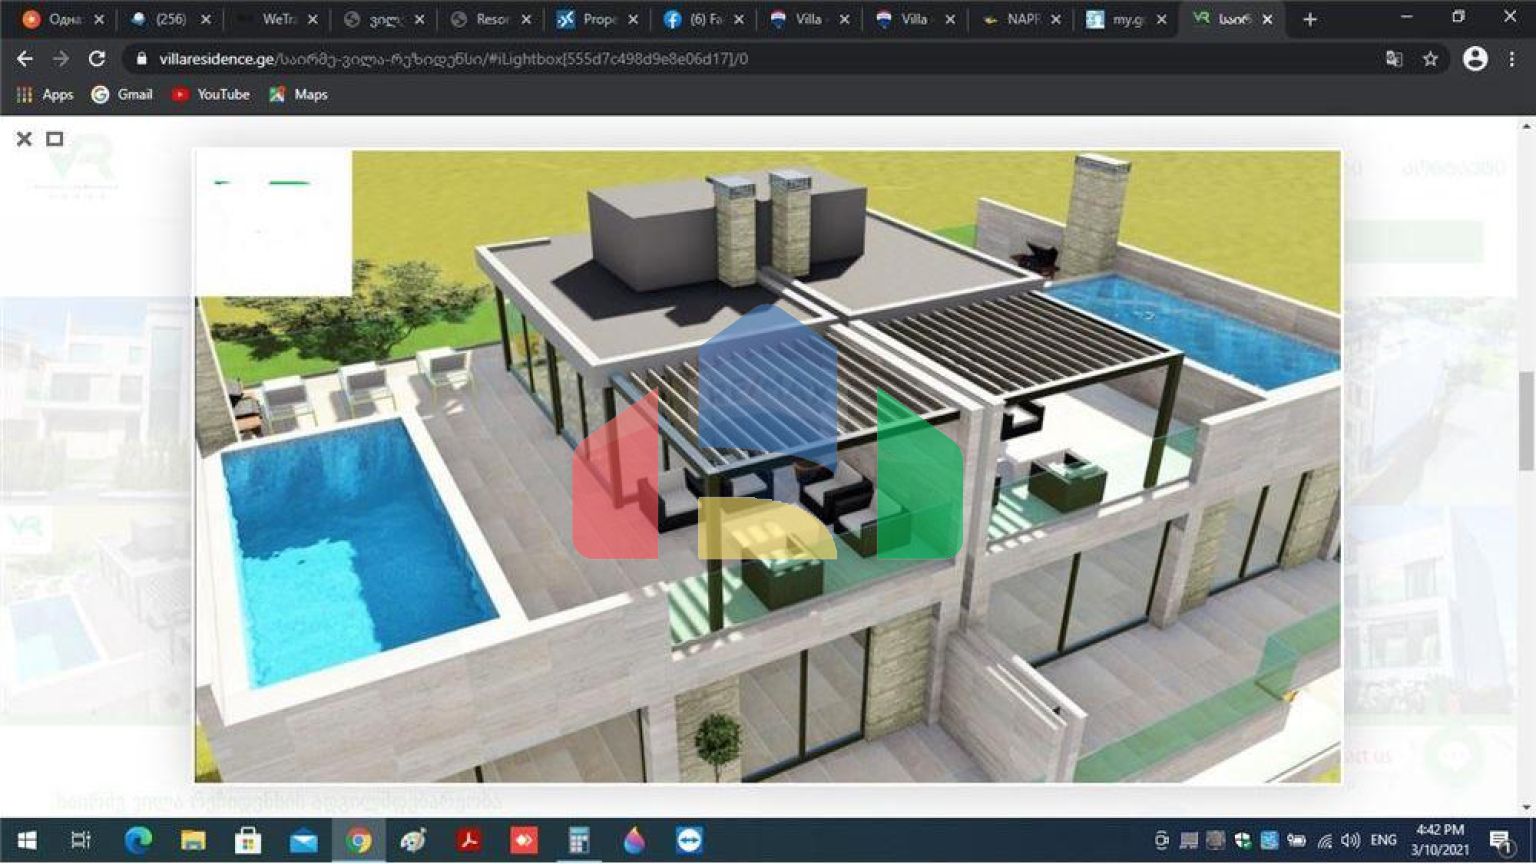Open the Maps bookmark
This screenshot has height=864, width=1536.
[298, 94]
